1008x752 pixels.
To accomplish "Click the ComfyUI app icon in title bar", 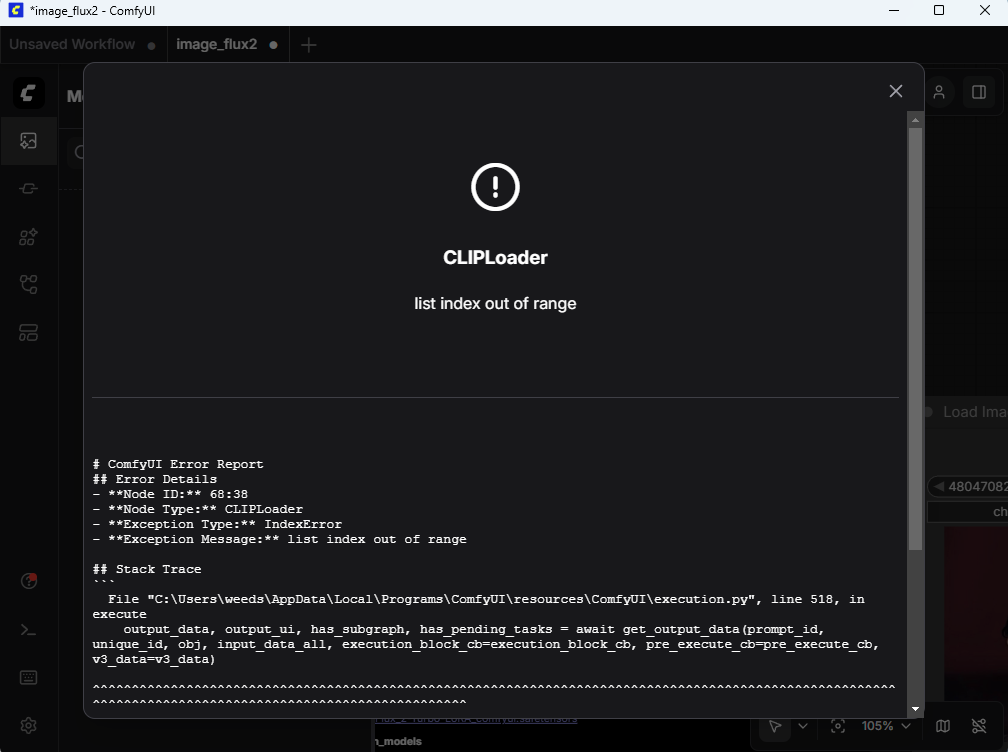I will click(x=15, y=10).
